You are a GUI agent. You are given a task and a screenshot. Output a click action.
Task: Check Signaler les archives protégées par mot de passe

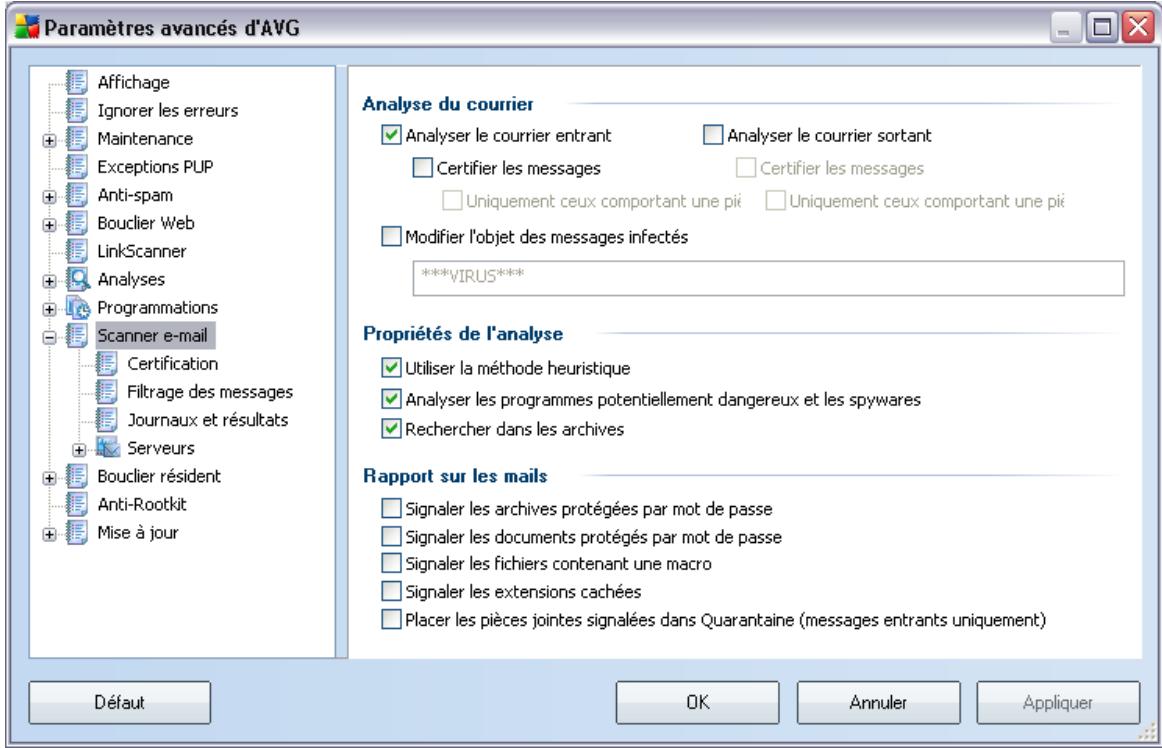(x=391, y=509)
